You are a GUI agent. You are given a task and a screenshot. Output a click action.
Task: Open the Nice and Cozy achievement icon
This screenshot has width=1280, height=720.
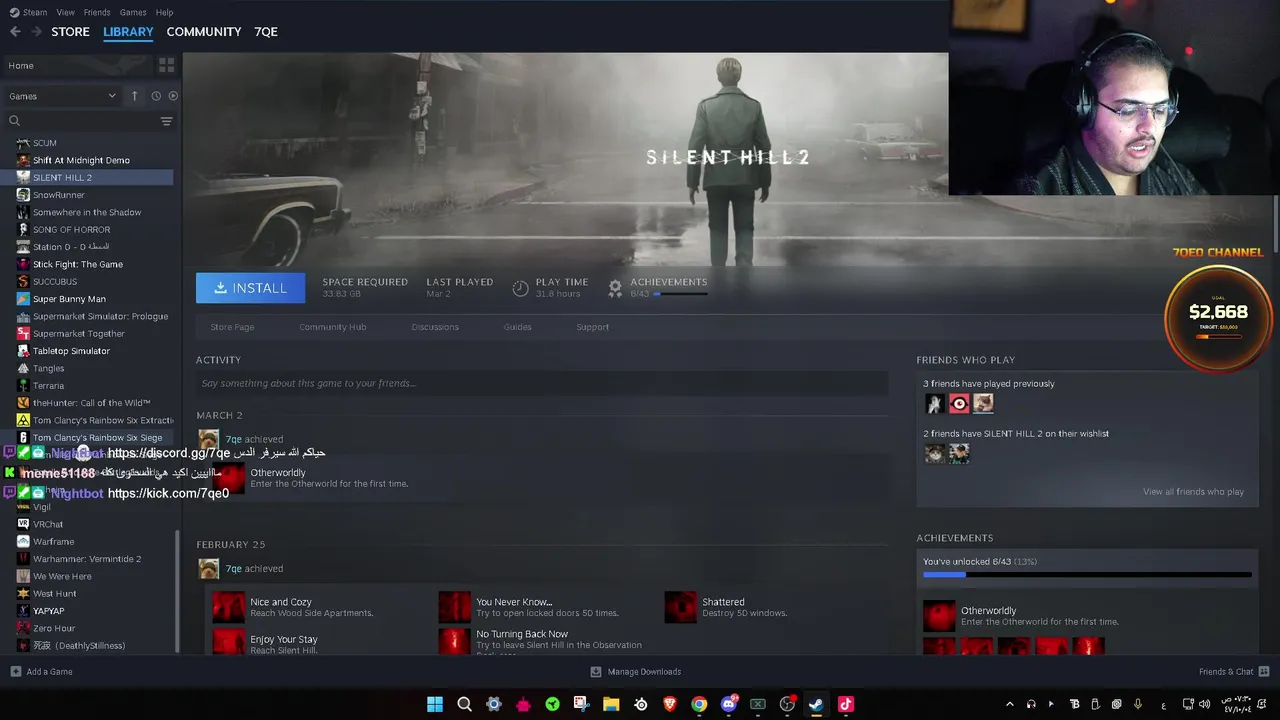click(229, 607)
